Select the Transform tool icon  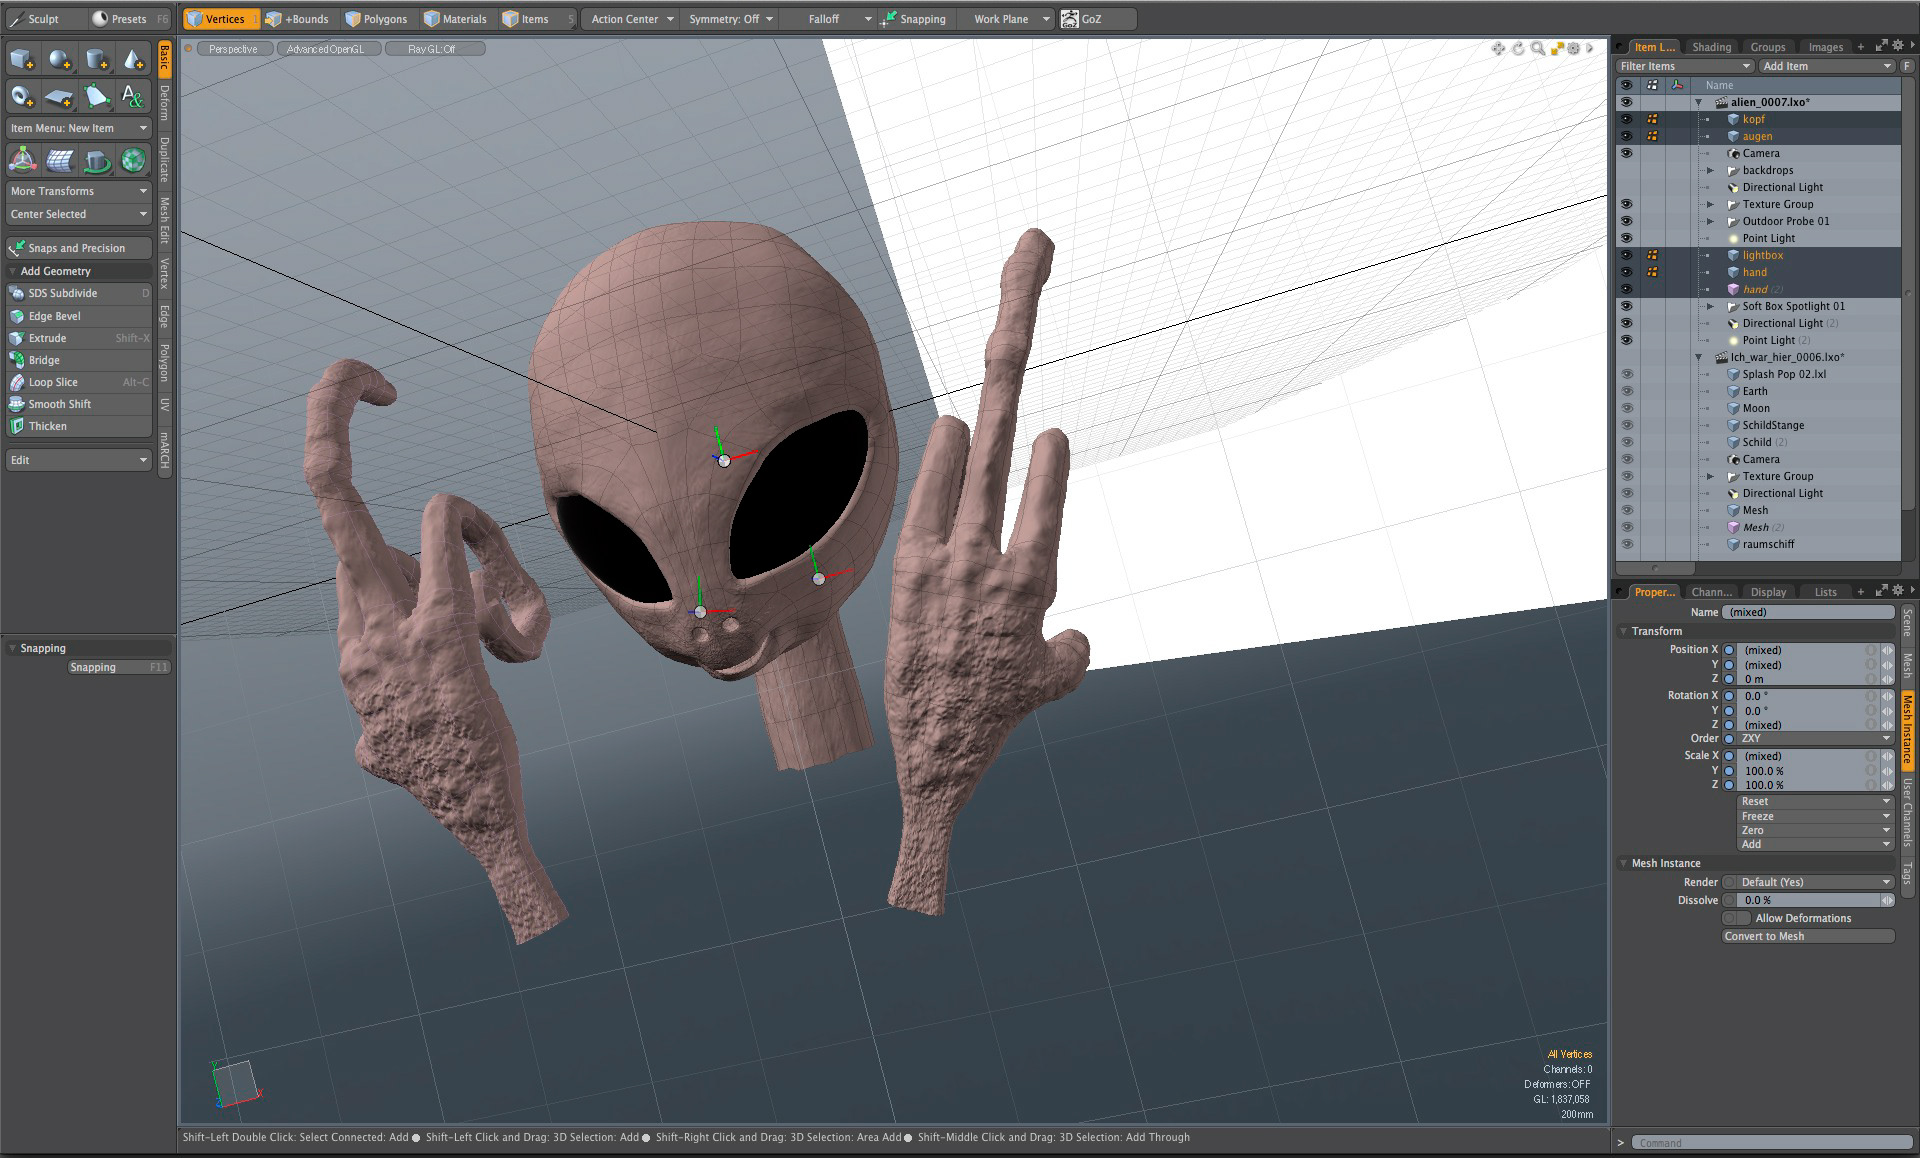[x=22, y=160]
